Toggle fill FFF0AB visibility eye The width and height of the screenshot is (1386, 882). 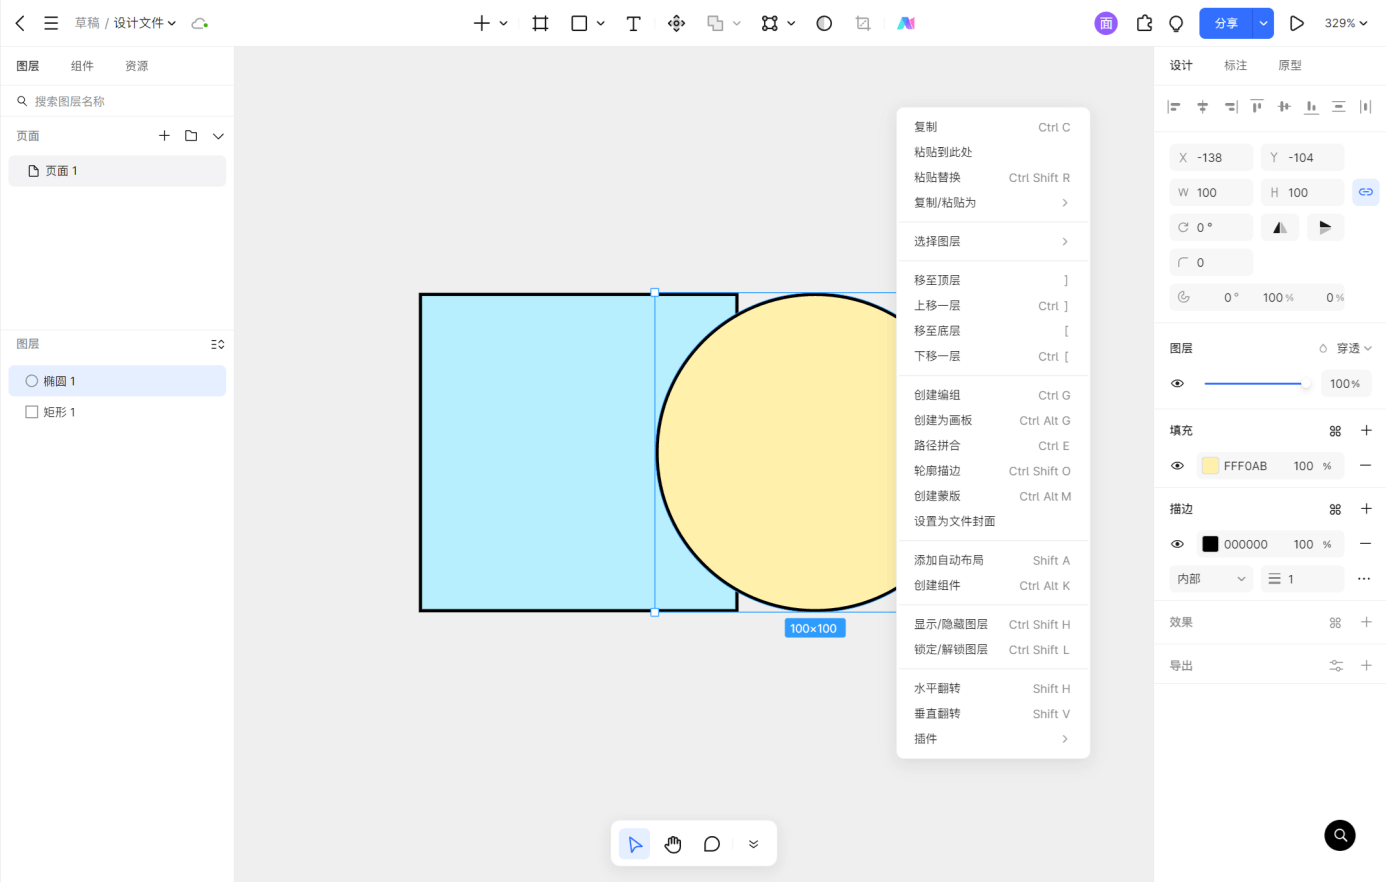click(1178, 466)
